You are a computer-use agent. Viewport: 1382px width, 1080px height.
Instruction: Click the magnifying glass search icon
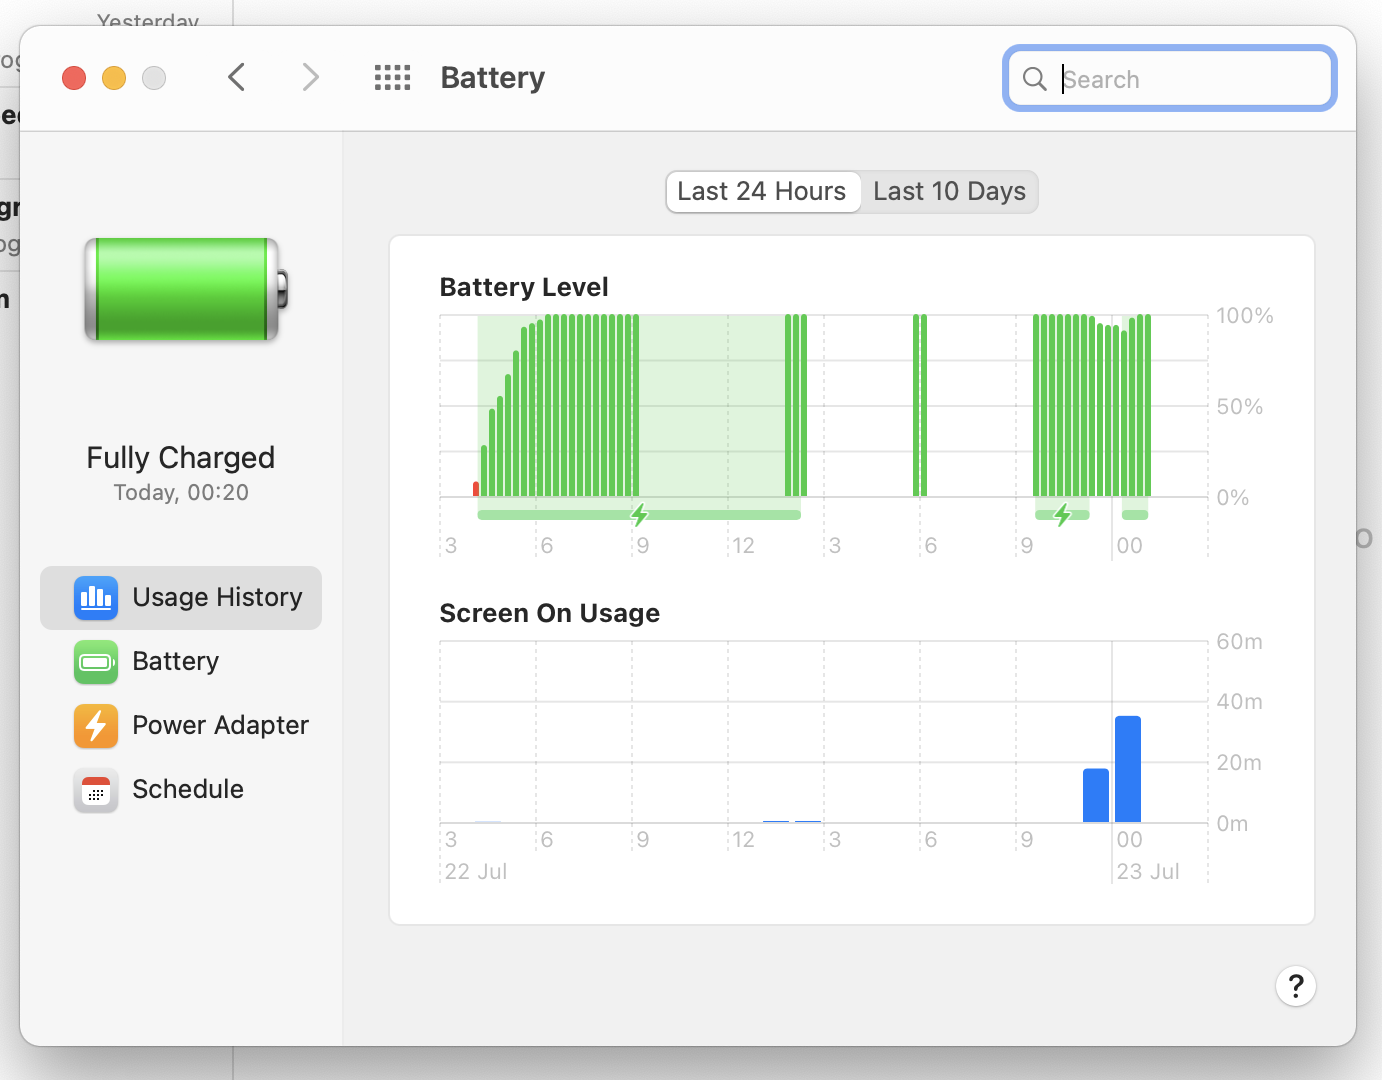(x=1035, y=79)
